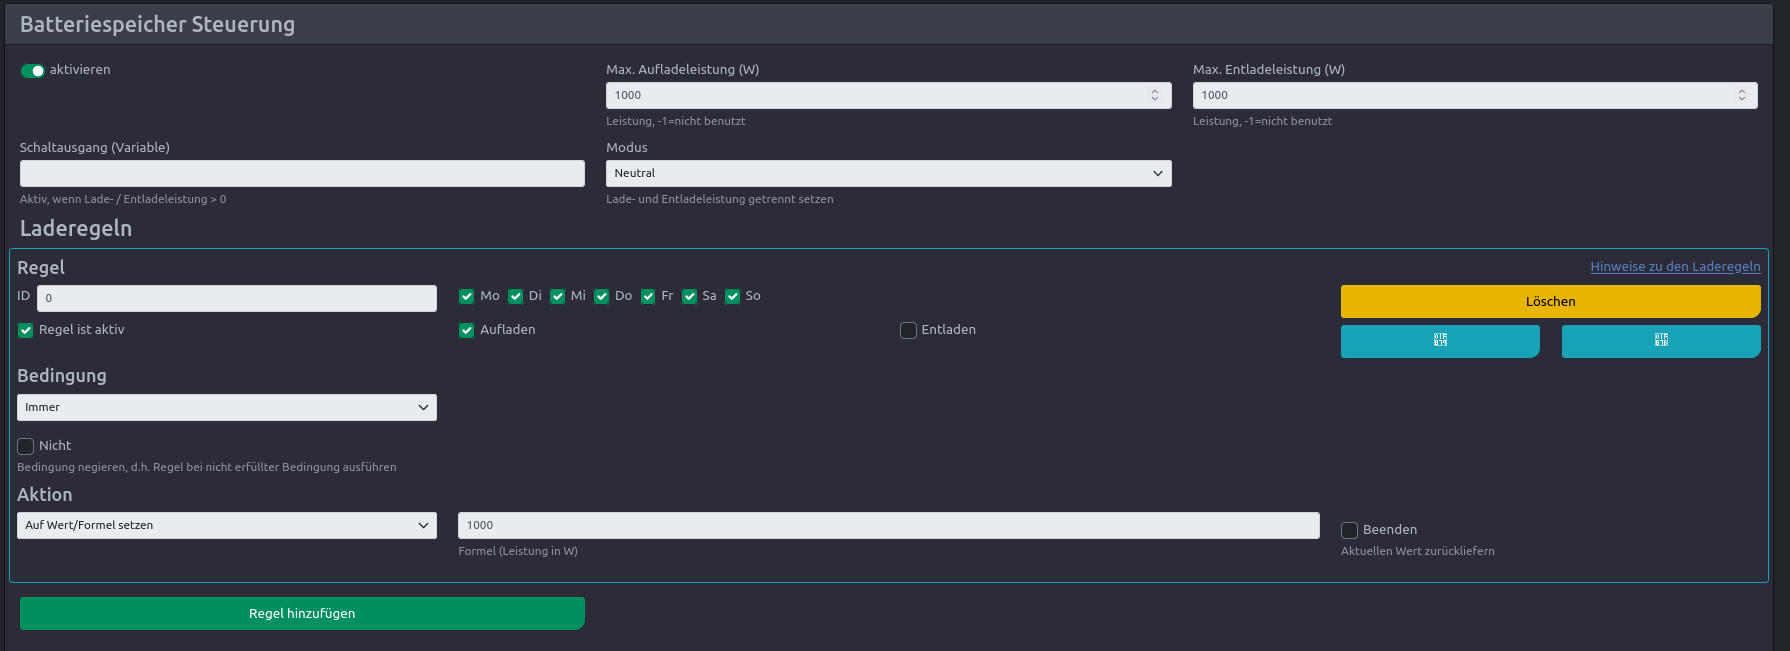Uncheck the Mo weekday checkbox
Image resolution: width=1790 pixels, height=651 pixels.
[x=466, y=296]
